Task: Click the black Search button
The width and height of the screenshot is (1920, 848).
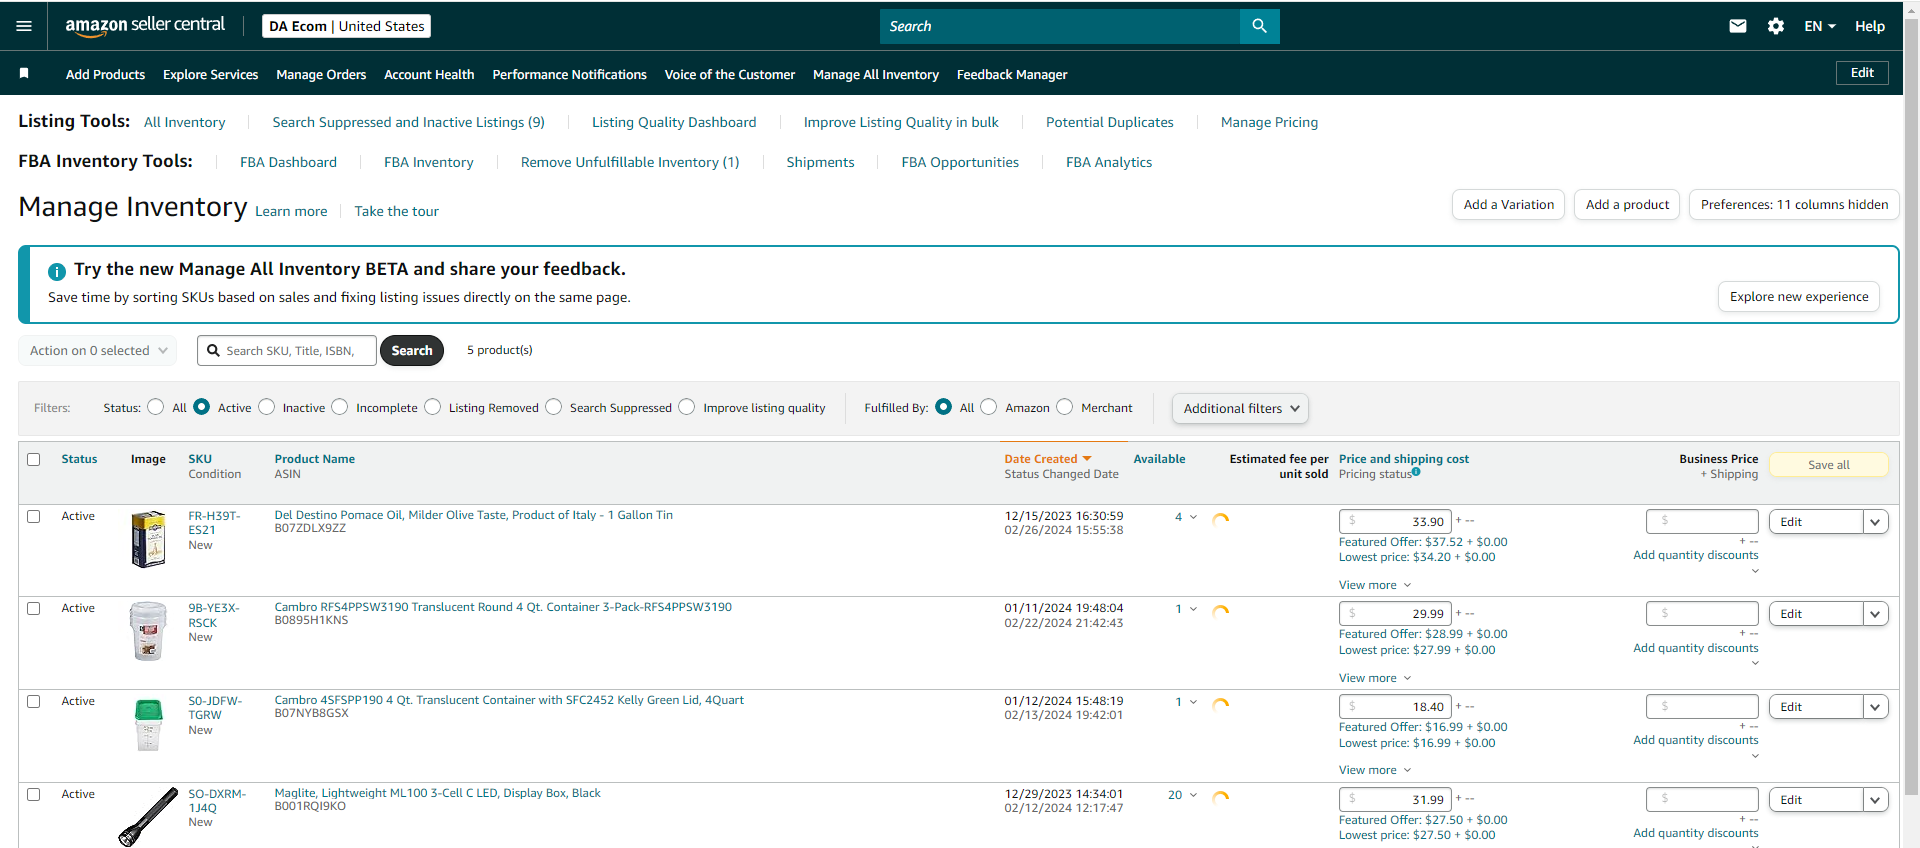Action: point(412,350)
